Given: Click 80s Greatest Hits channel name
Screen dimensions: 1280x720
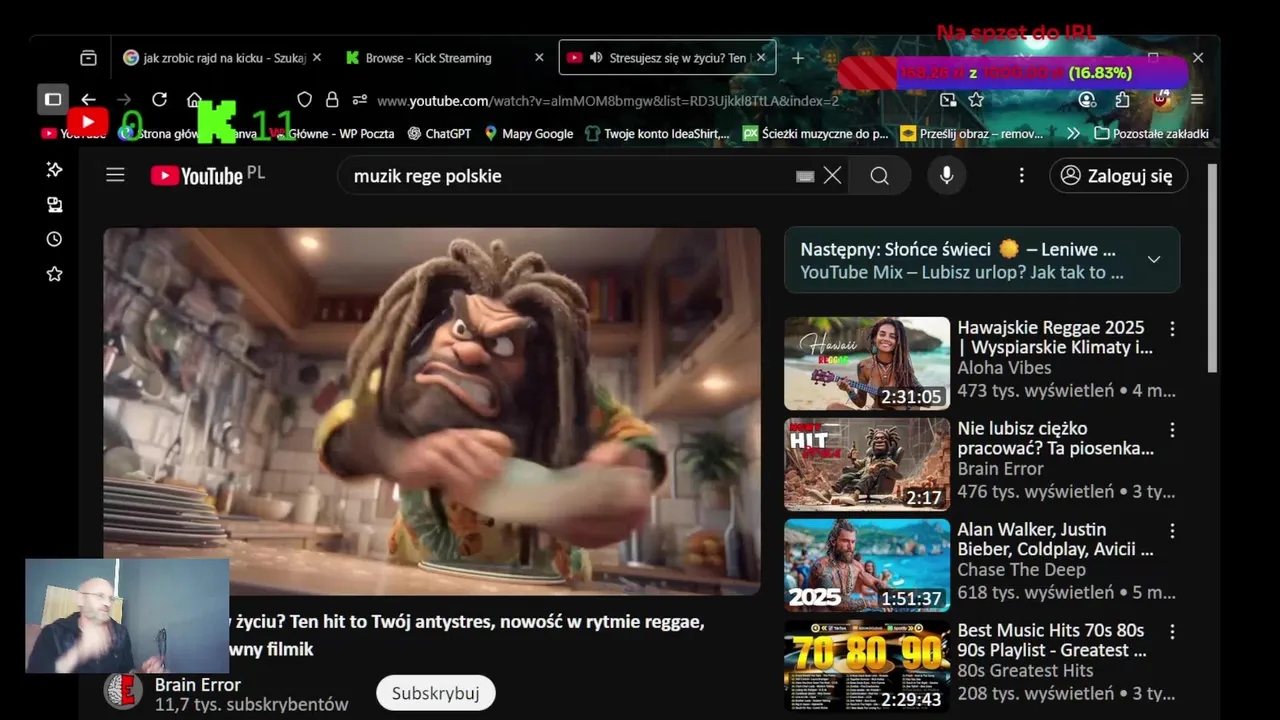Looking at the screenshot, I should tap(1025, 671).
